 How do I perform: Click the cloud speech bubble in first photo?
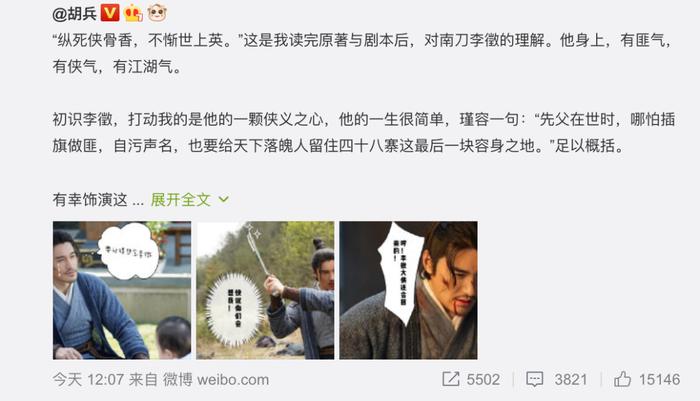tap(129, 251)
